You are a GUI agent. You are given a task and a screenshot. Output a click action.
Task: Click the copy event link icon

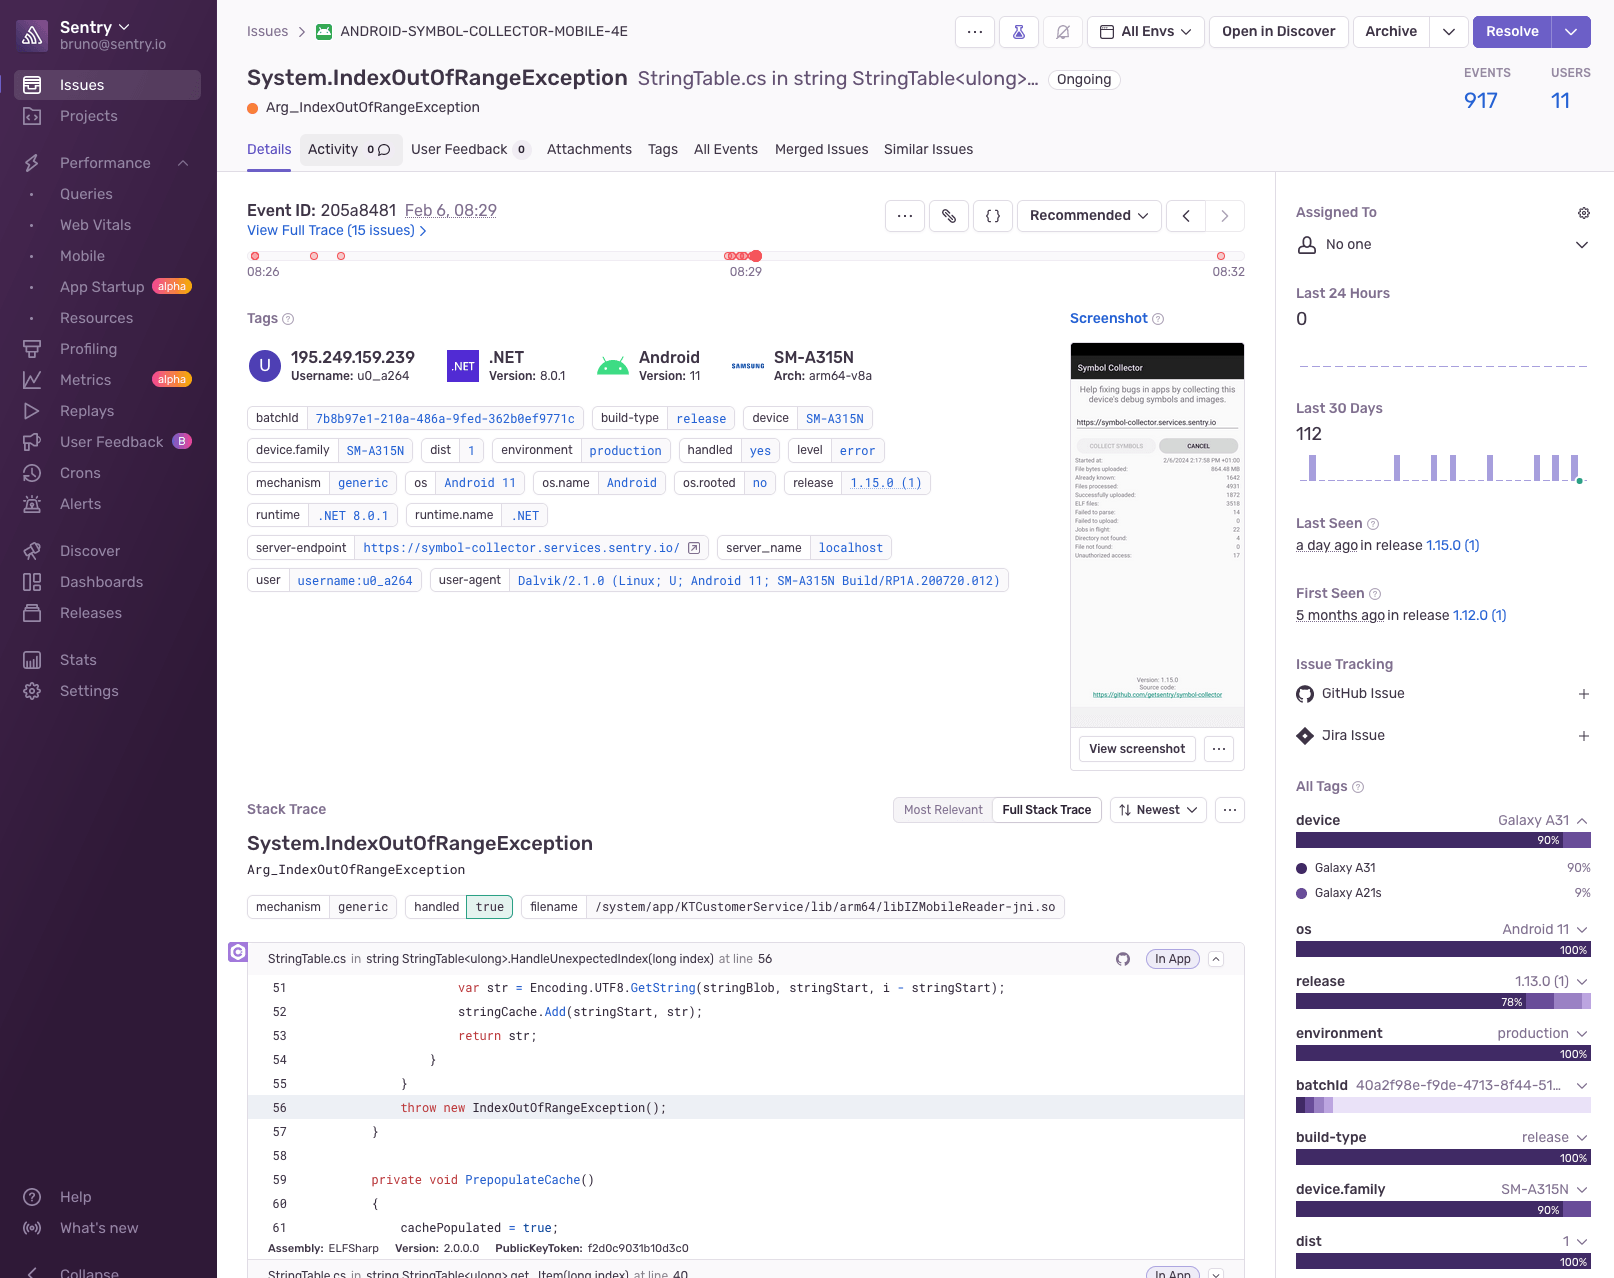pyautogui.click(x=949, y=216)
